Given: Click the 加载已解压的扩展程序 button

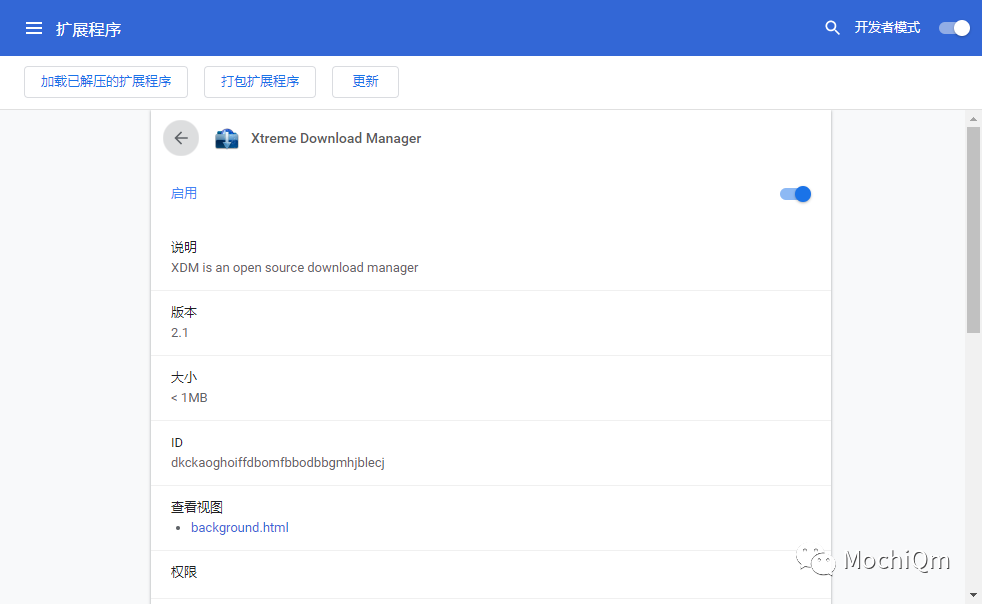Looking at the screenshot, I should point(106,82).
